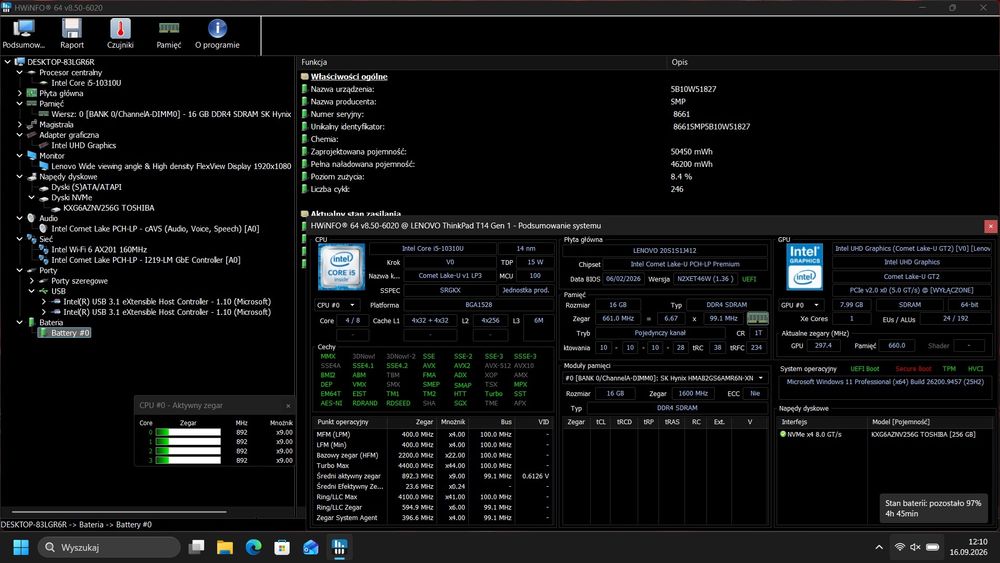The image size is (1000, 563).
Task: Click the Turbo Max operating point row
Action: tap(433, 465)
